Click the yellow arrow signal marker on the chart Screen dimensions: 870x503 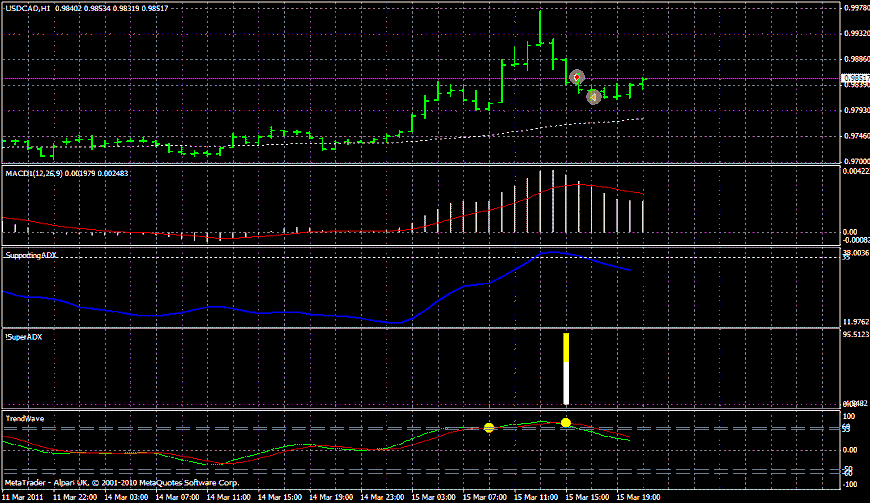[593, 97]
